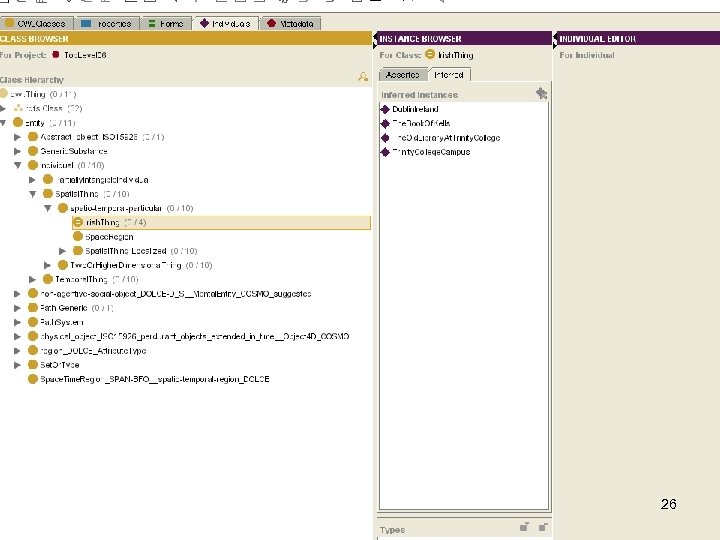Viewport: 720px width, 540px height.
Task: Click the diamond icon of TheBookOfKells
Action: point(385,124)
